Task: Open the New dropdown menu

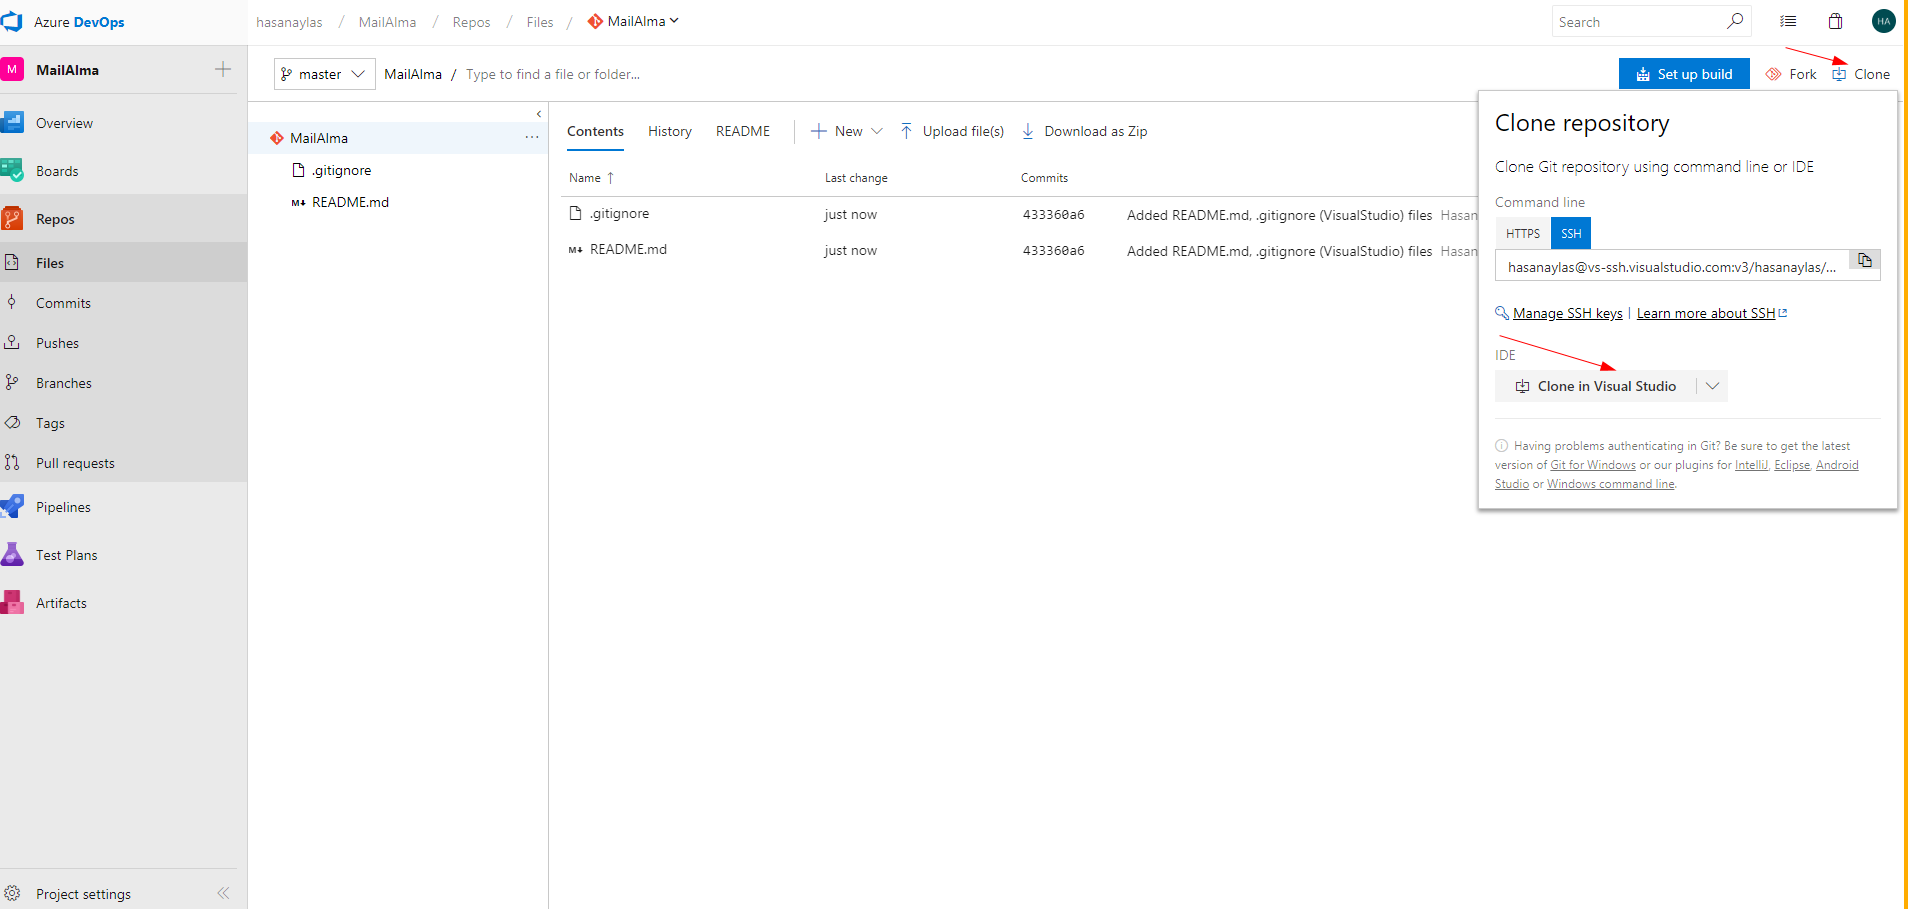Action: (x=847, y=131)
